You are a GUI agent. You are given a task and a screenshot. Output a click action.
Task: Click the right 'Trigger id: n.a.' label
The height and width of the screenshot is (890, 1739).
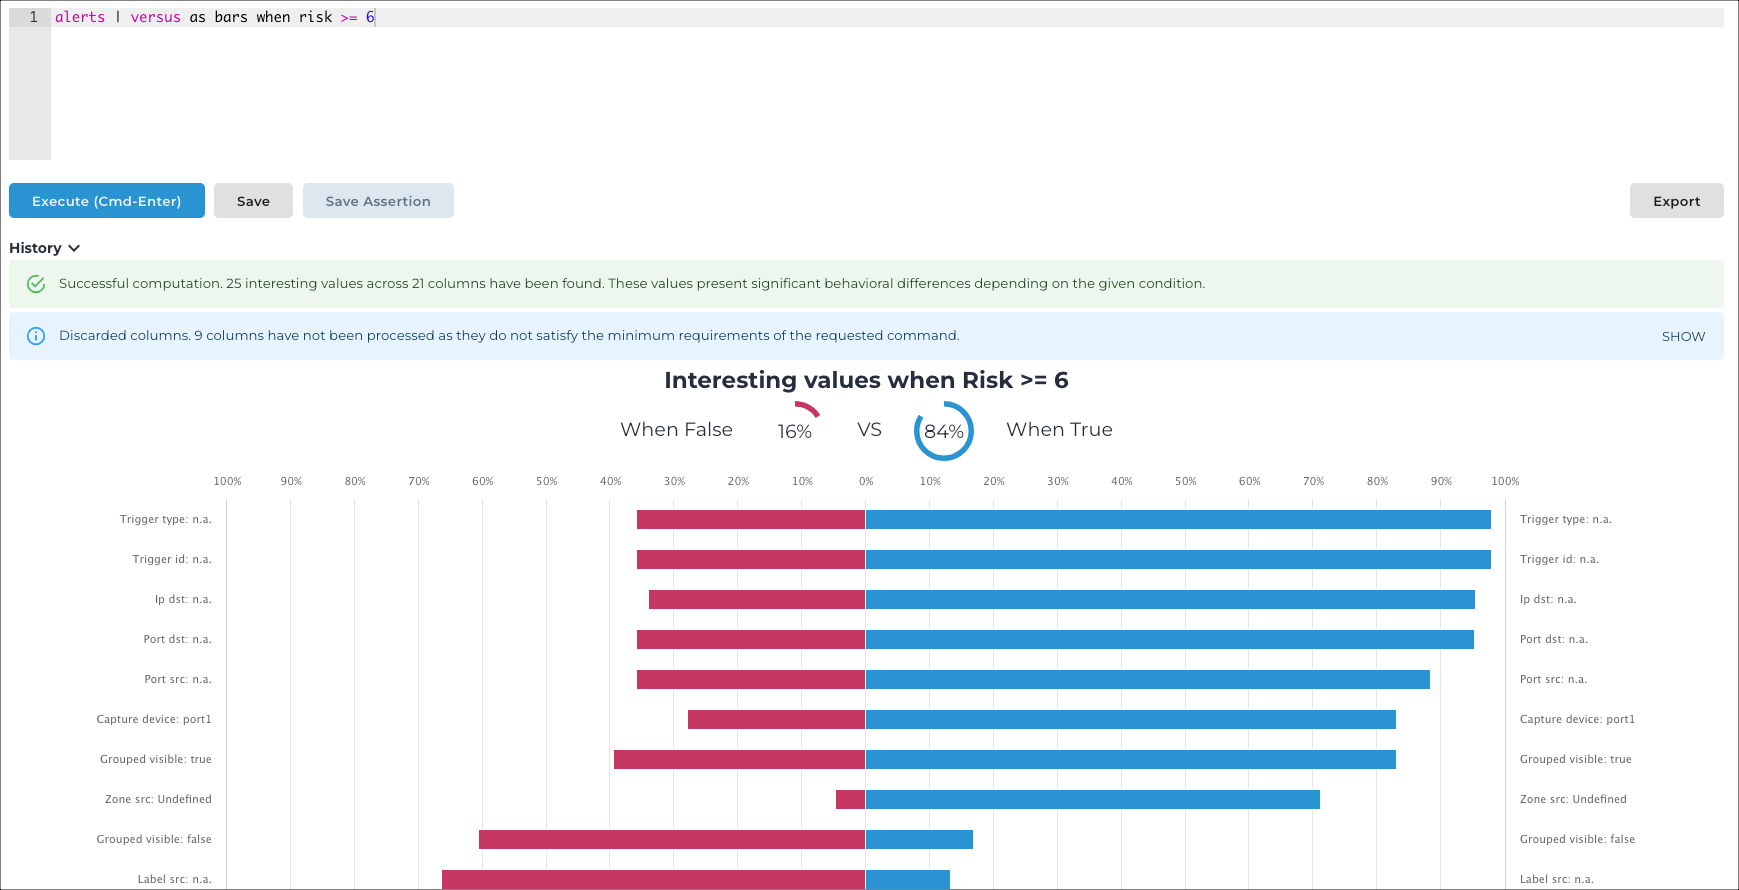pyautogui.click(x=1560, y=559)
